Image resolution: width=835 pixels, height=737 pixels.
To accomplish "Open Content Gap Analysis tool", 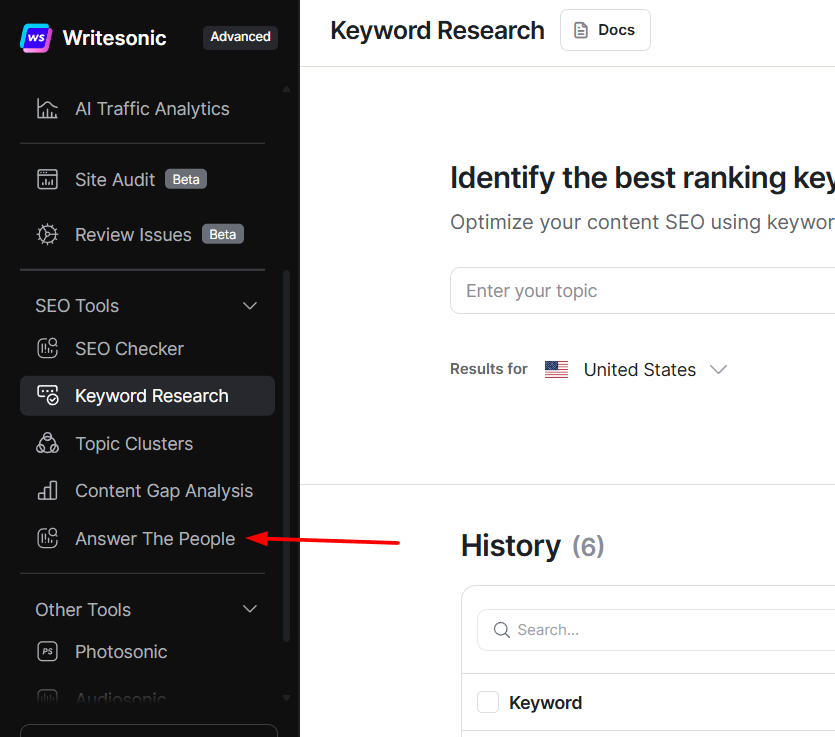I will point(148,490).
